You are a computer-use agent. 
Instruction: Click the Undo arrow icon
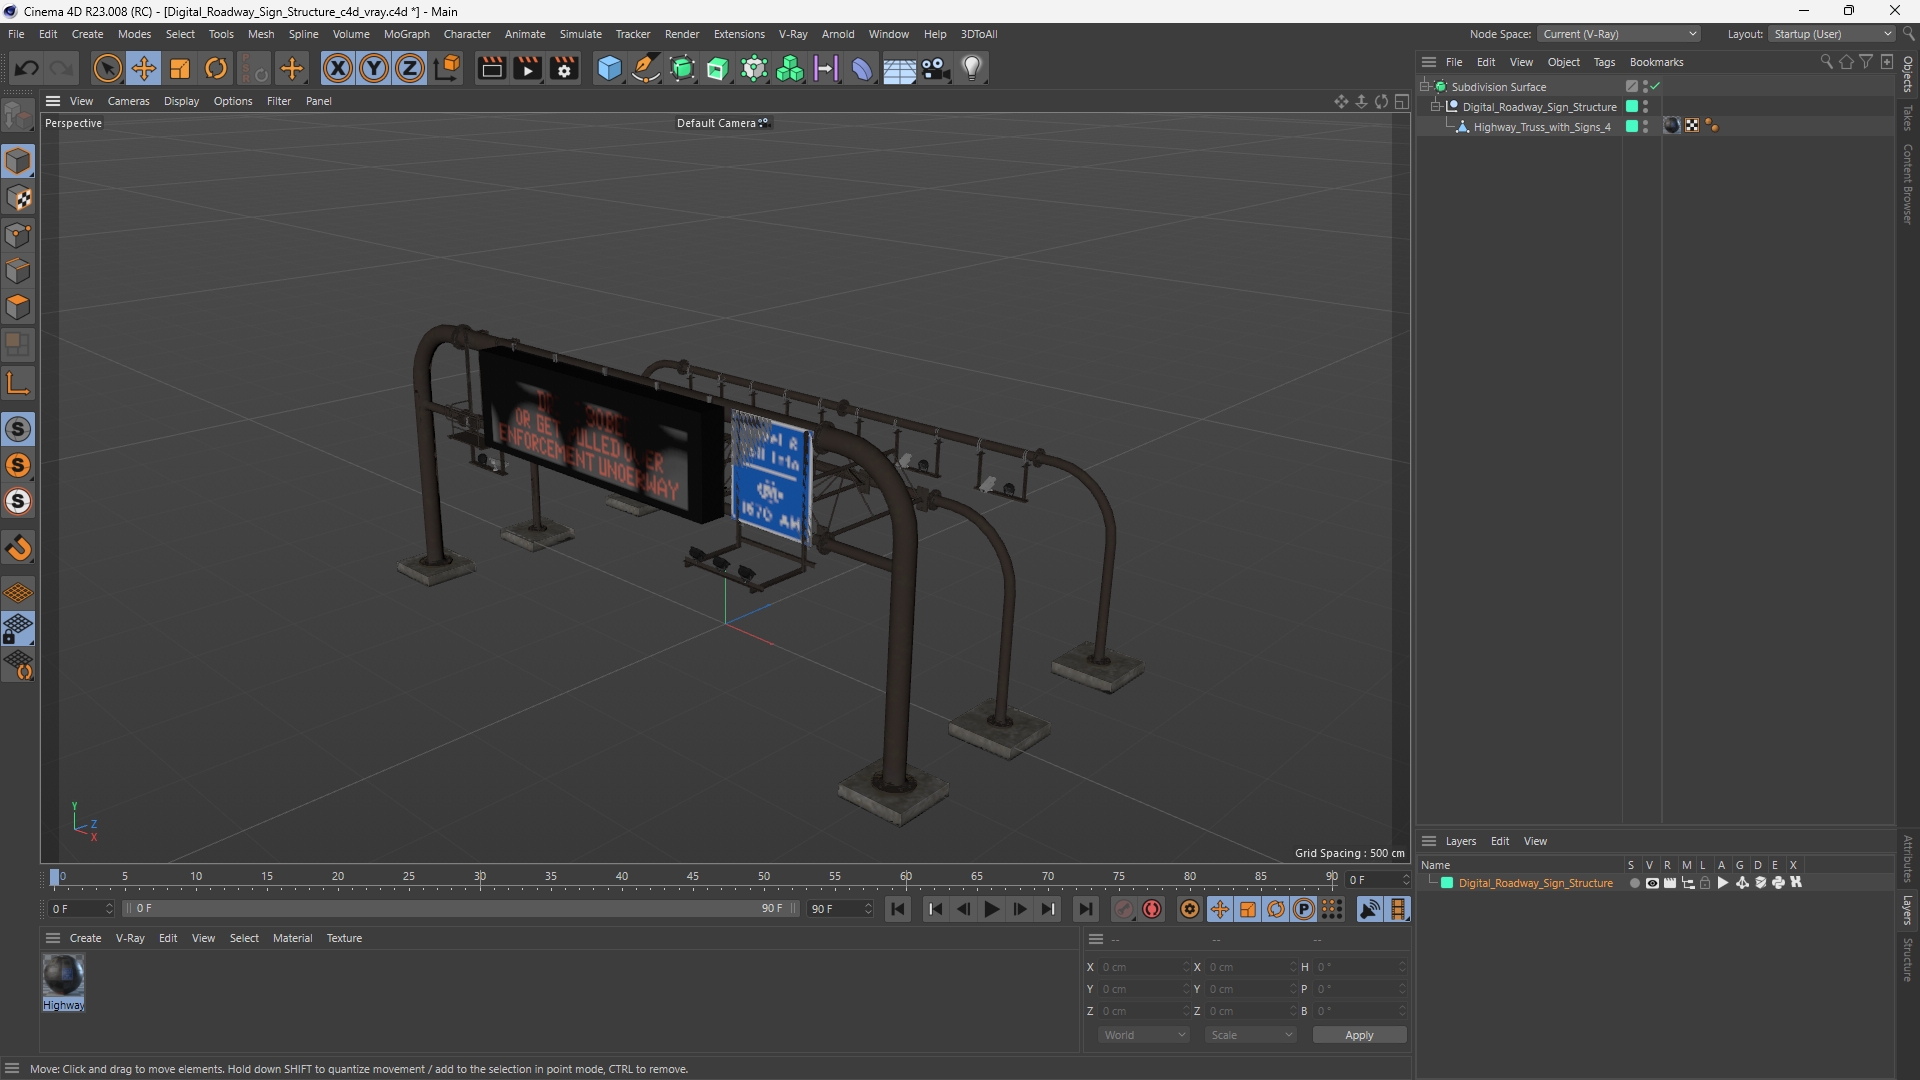coord(27,68)
